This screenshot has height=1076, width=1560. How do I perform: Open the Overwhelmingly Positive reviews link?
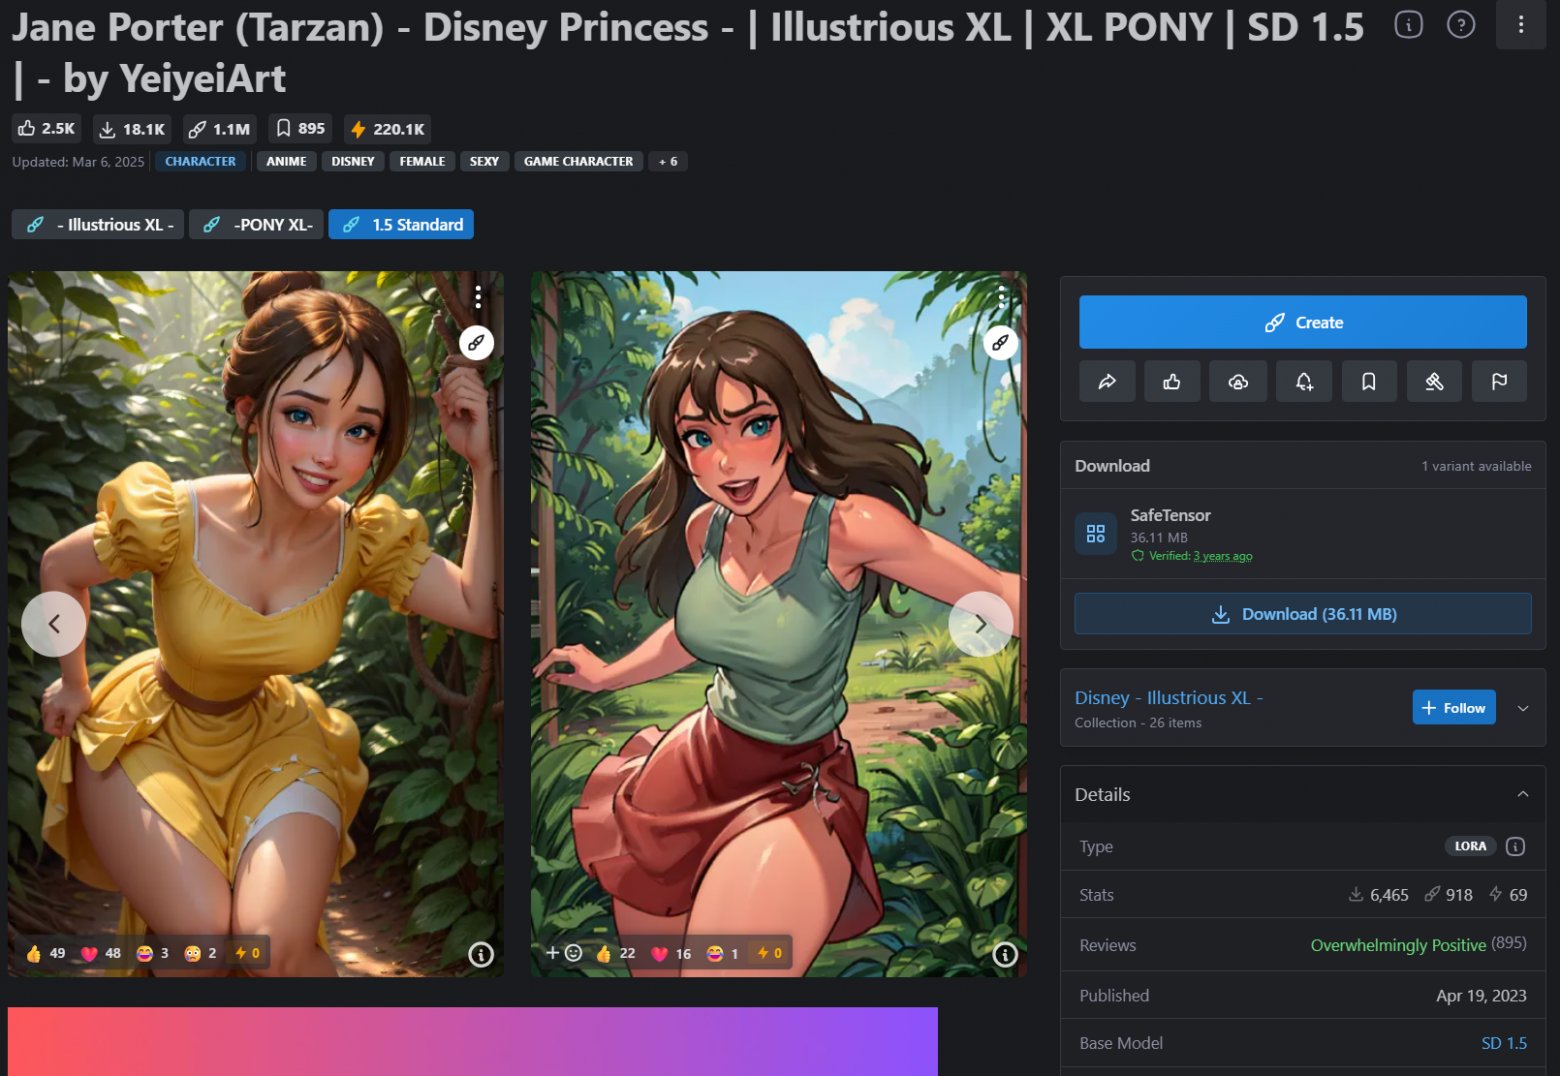pyautogui.click(x=1398, y=945)
